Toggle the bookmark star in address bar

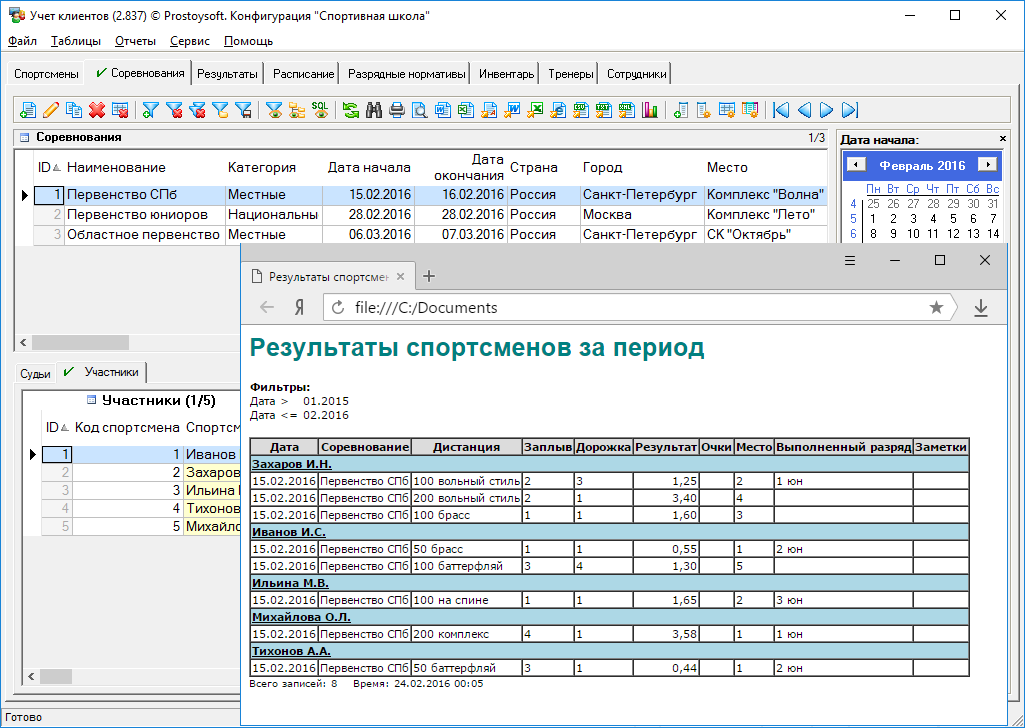tap(936, 308)
